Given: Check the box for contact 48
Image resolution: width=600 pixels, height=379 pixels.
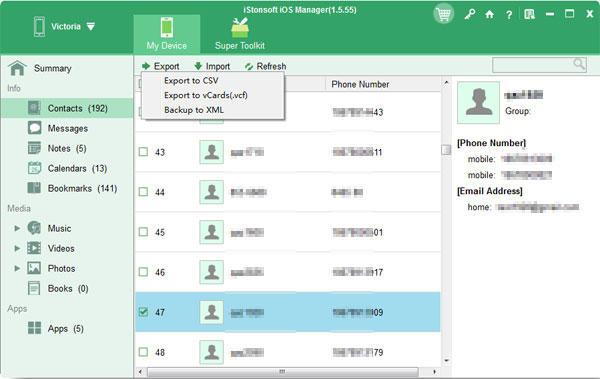Looking at the screenshot, I should (x=143, y=352).
